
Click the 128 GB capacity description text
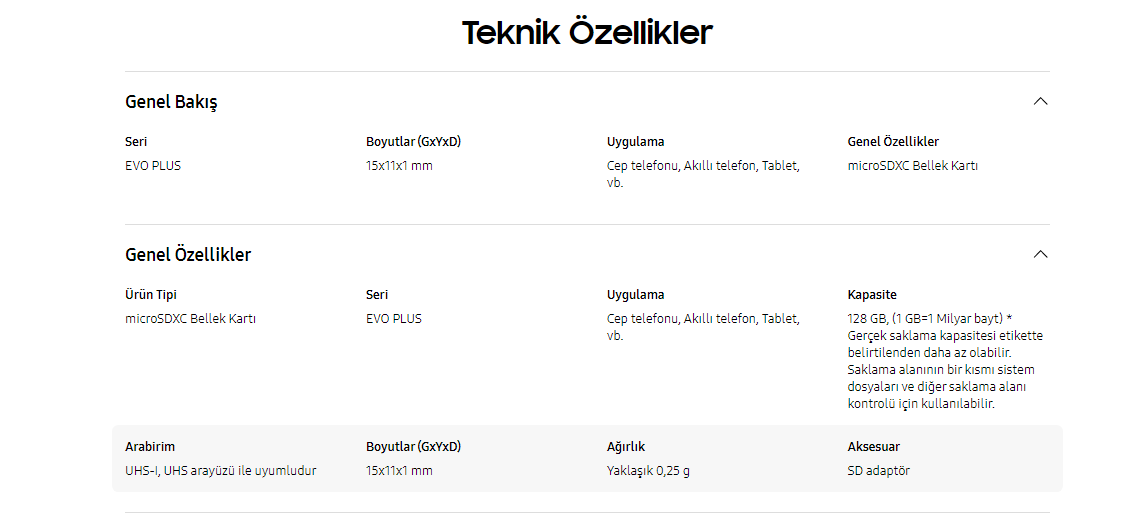(944, 361)
